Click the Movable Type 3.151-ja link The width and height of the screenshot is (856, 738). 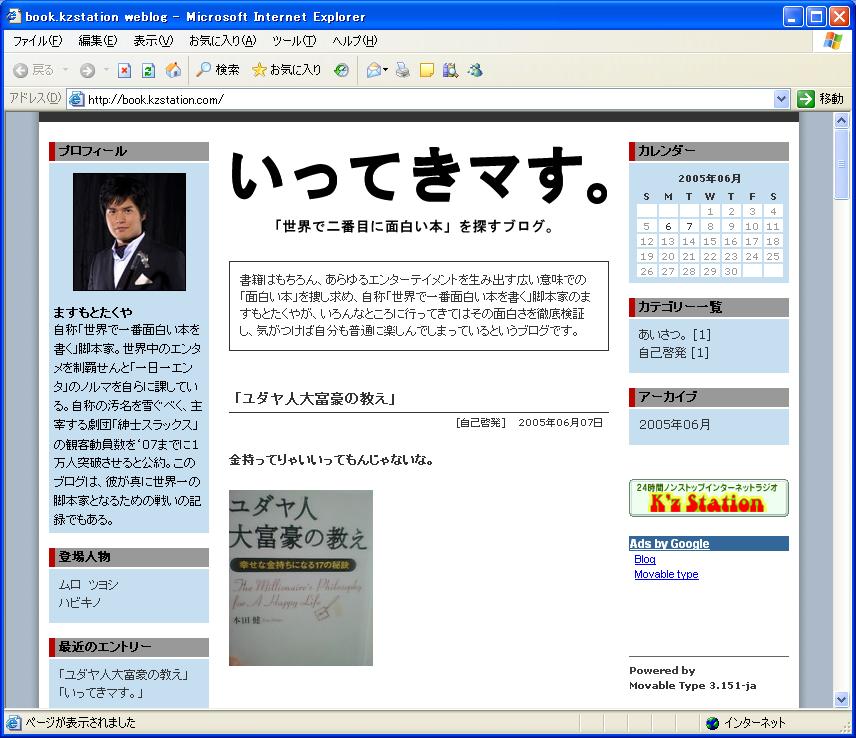[693, 686]
